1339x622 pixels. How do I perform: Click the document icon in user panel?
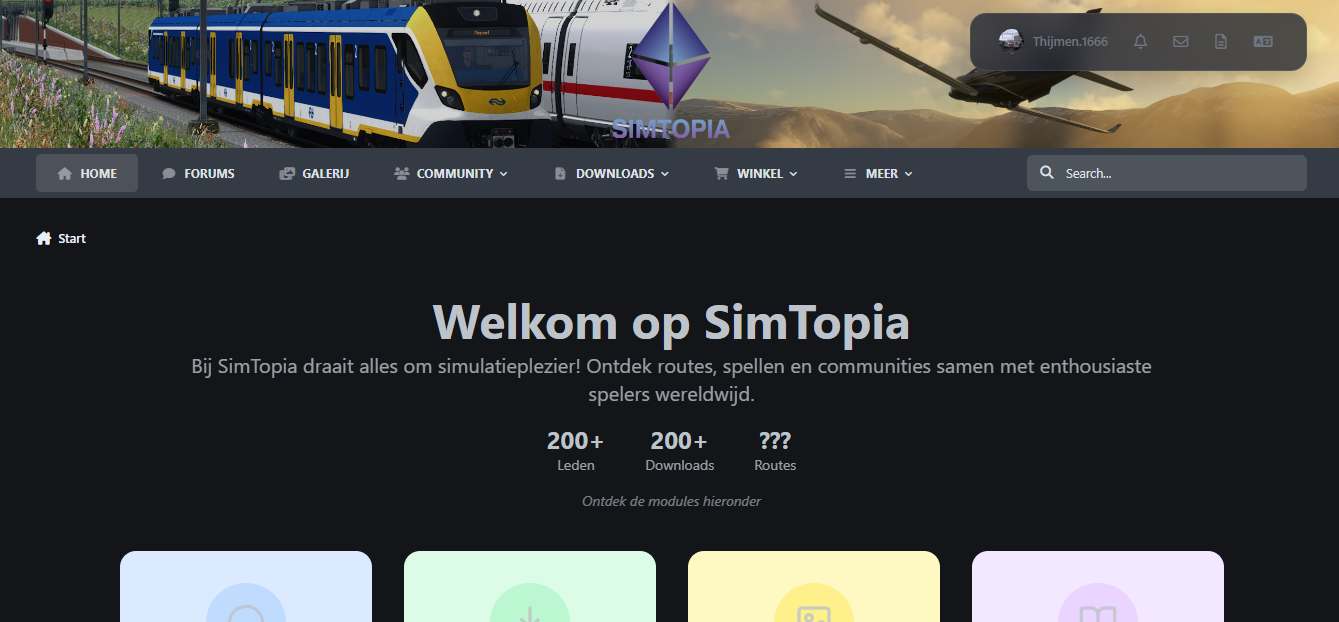pyautogui.click(x=1221, y=41)
